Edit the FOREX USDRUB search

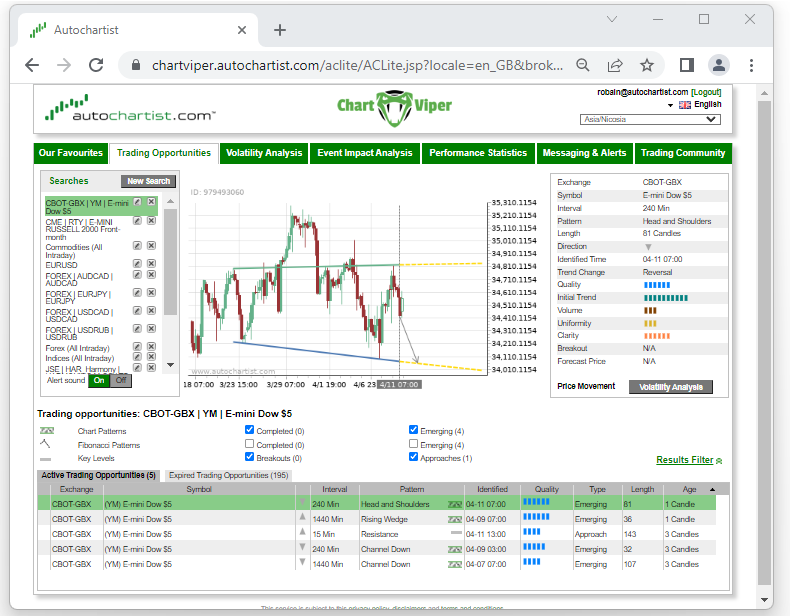[137, 329]
